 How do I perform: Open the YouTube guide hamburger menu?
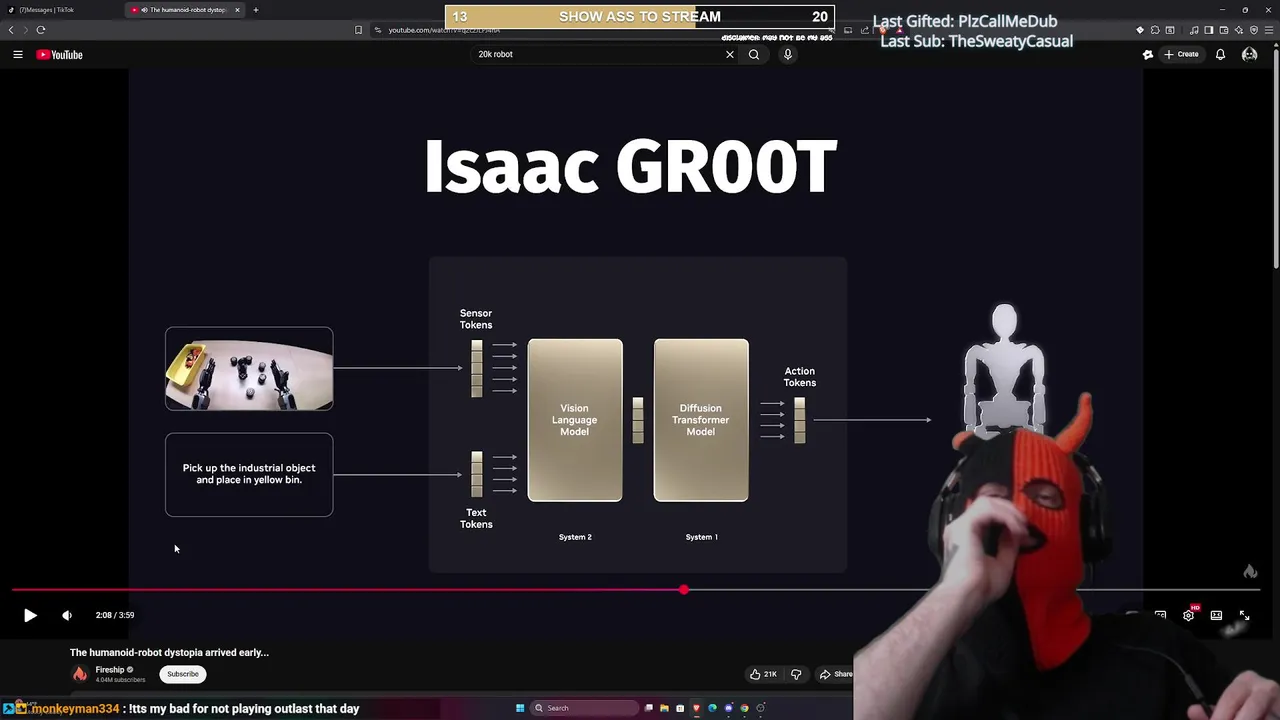[x=18, y=54]
